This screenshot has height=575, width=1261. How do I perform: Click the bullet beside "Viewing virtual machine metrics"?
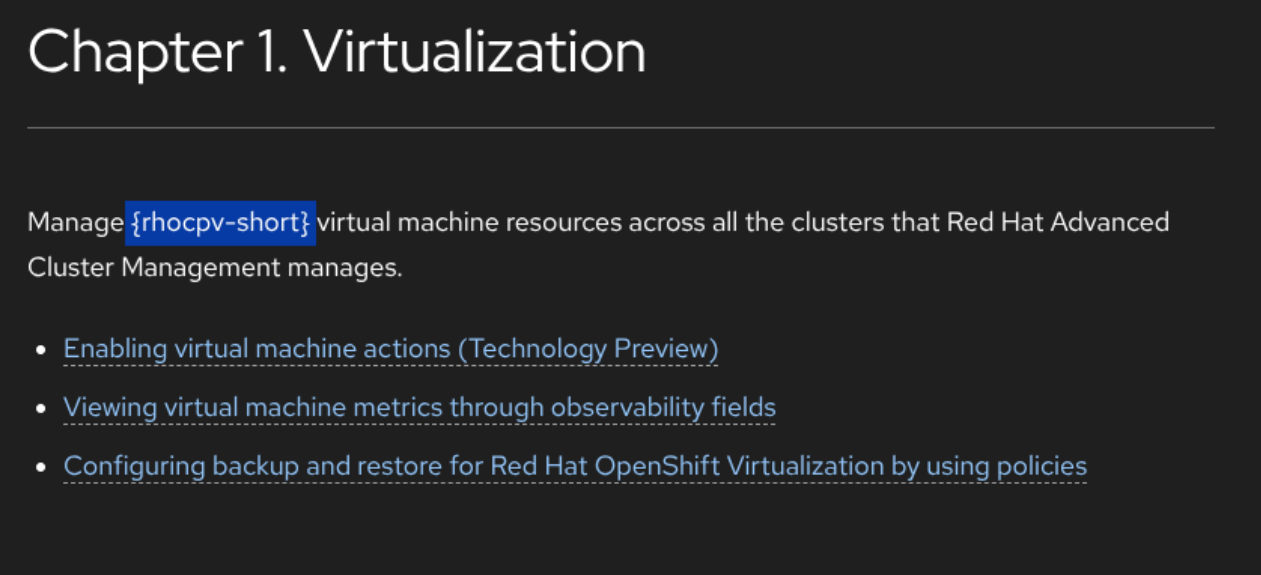pyautogui.click(x=41, y=409)
